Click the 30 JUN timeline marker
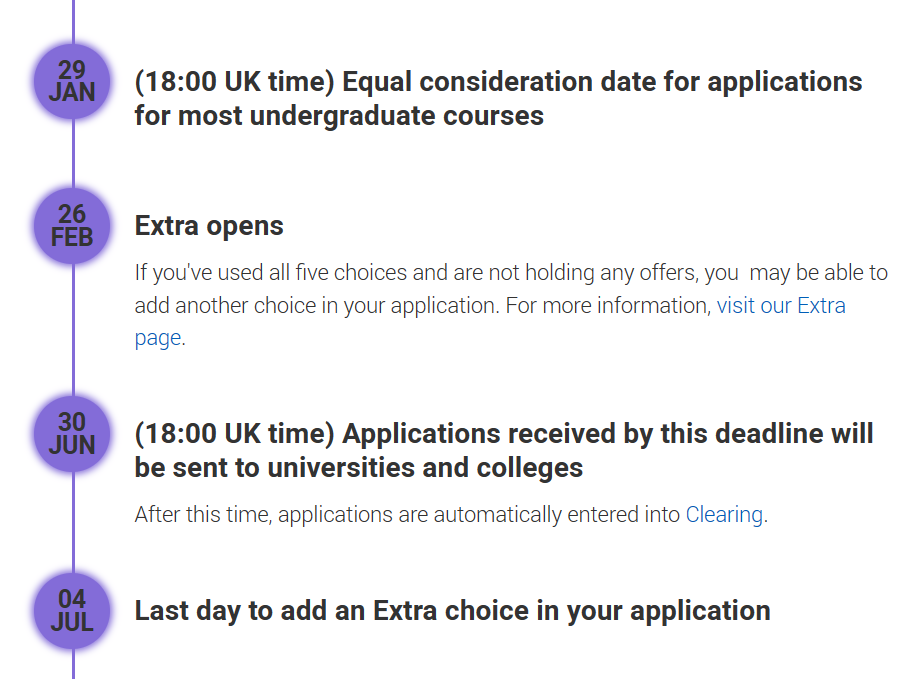The width and height of the screenshot is (922, 679). 72,434
